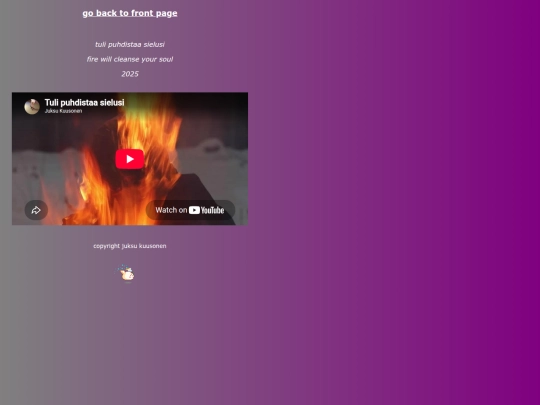This screenshot has height=405, width=540.
Task: Play the Tuli puhdistaa sielusi video
Action: coord(129,159)
